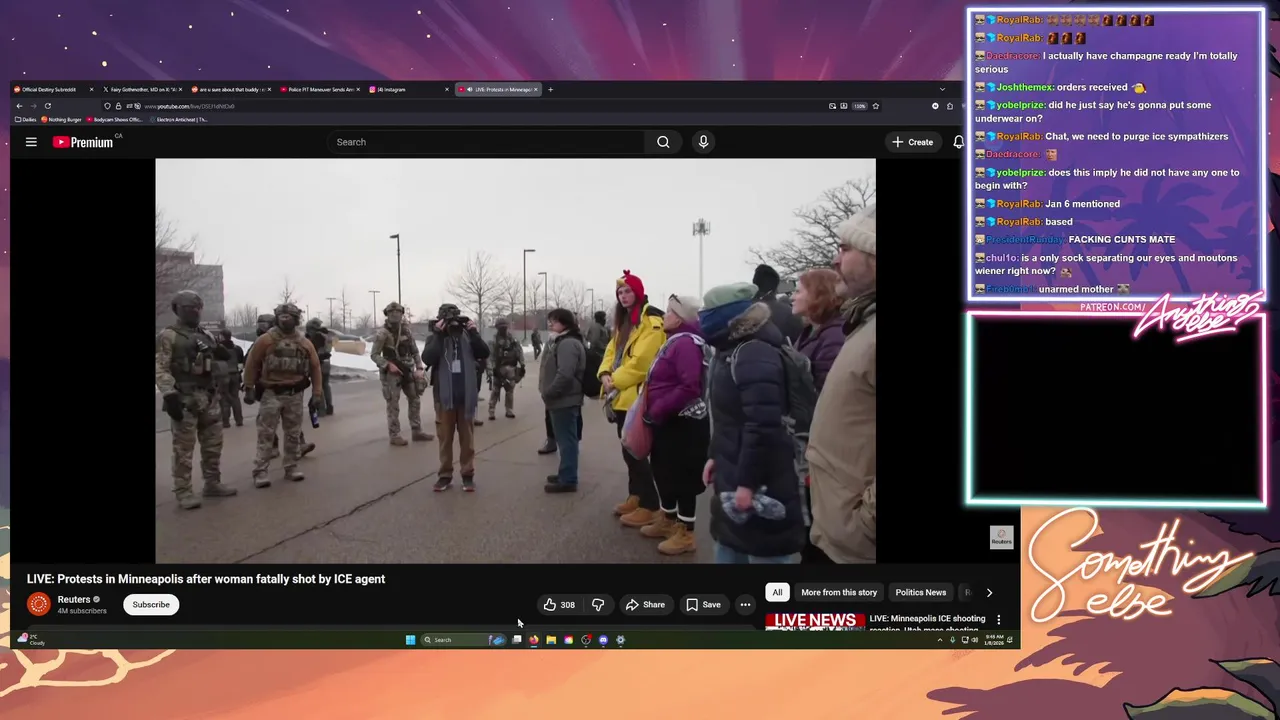
Task: Open the settings gear taskbar icon
Action: pyautogui.click(x=620, y=640)
